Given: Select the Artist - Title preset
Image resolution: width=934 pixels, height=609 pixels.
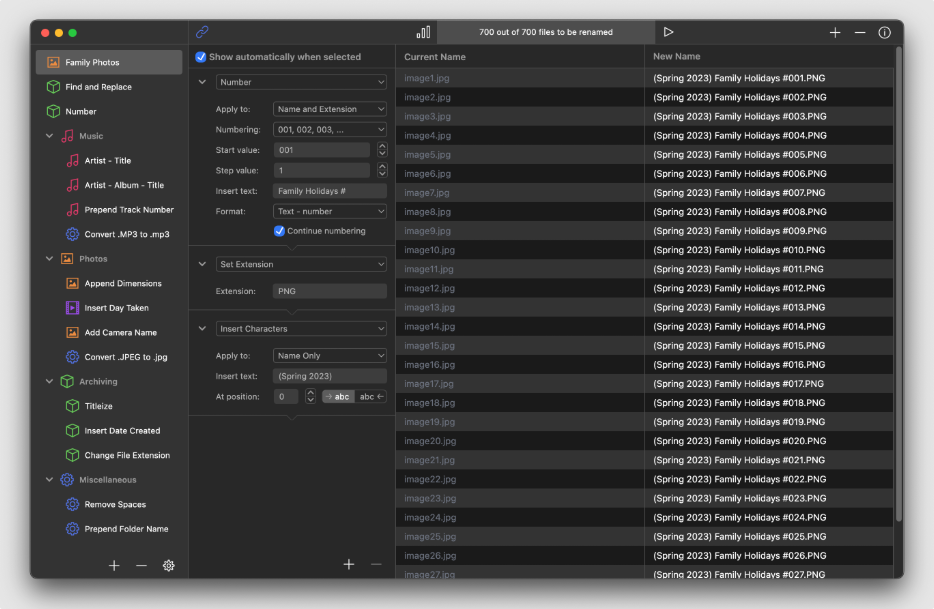Looking at the screenshot, I should click(107, 160).
